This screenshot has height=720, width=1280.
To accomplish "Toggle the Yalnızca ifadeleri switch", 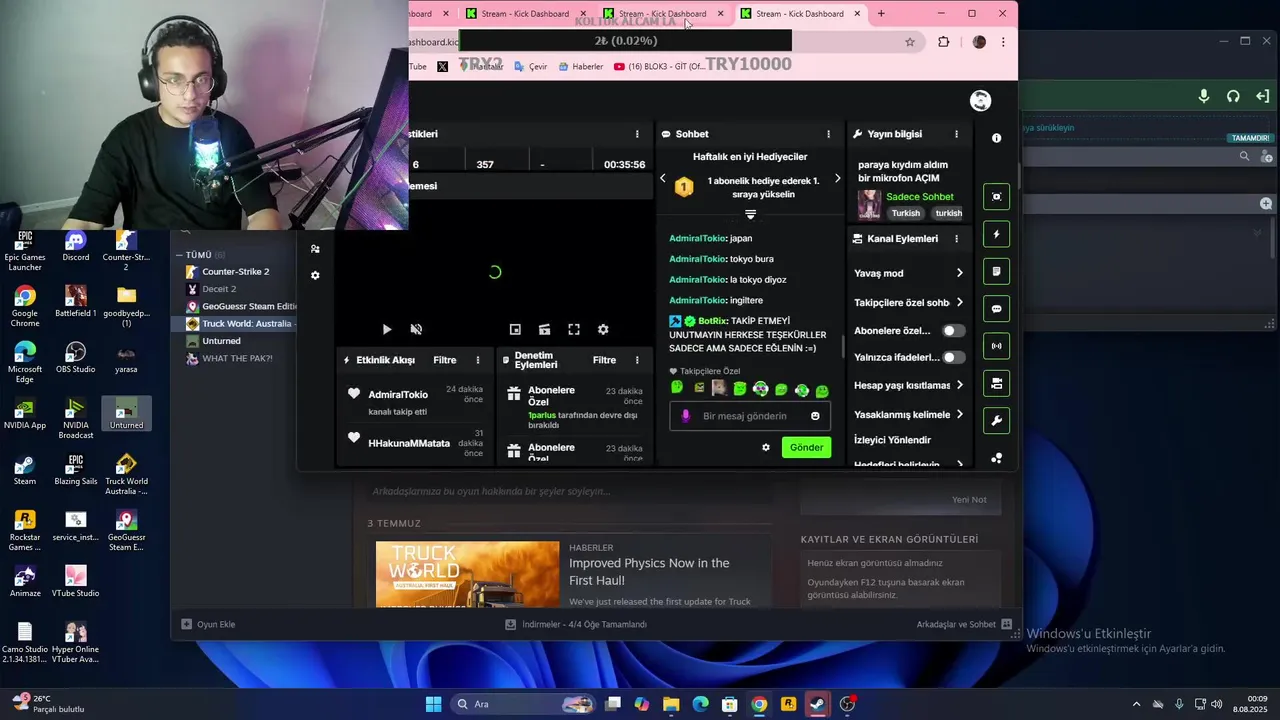I will coord(954,357).
